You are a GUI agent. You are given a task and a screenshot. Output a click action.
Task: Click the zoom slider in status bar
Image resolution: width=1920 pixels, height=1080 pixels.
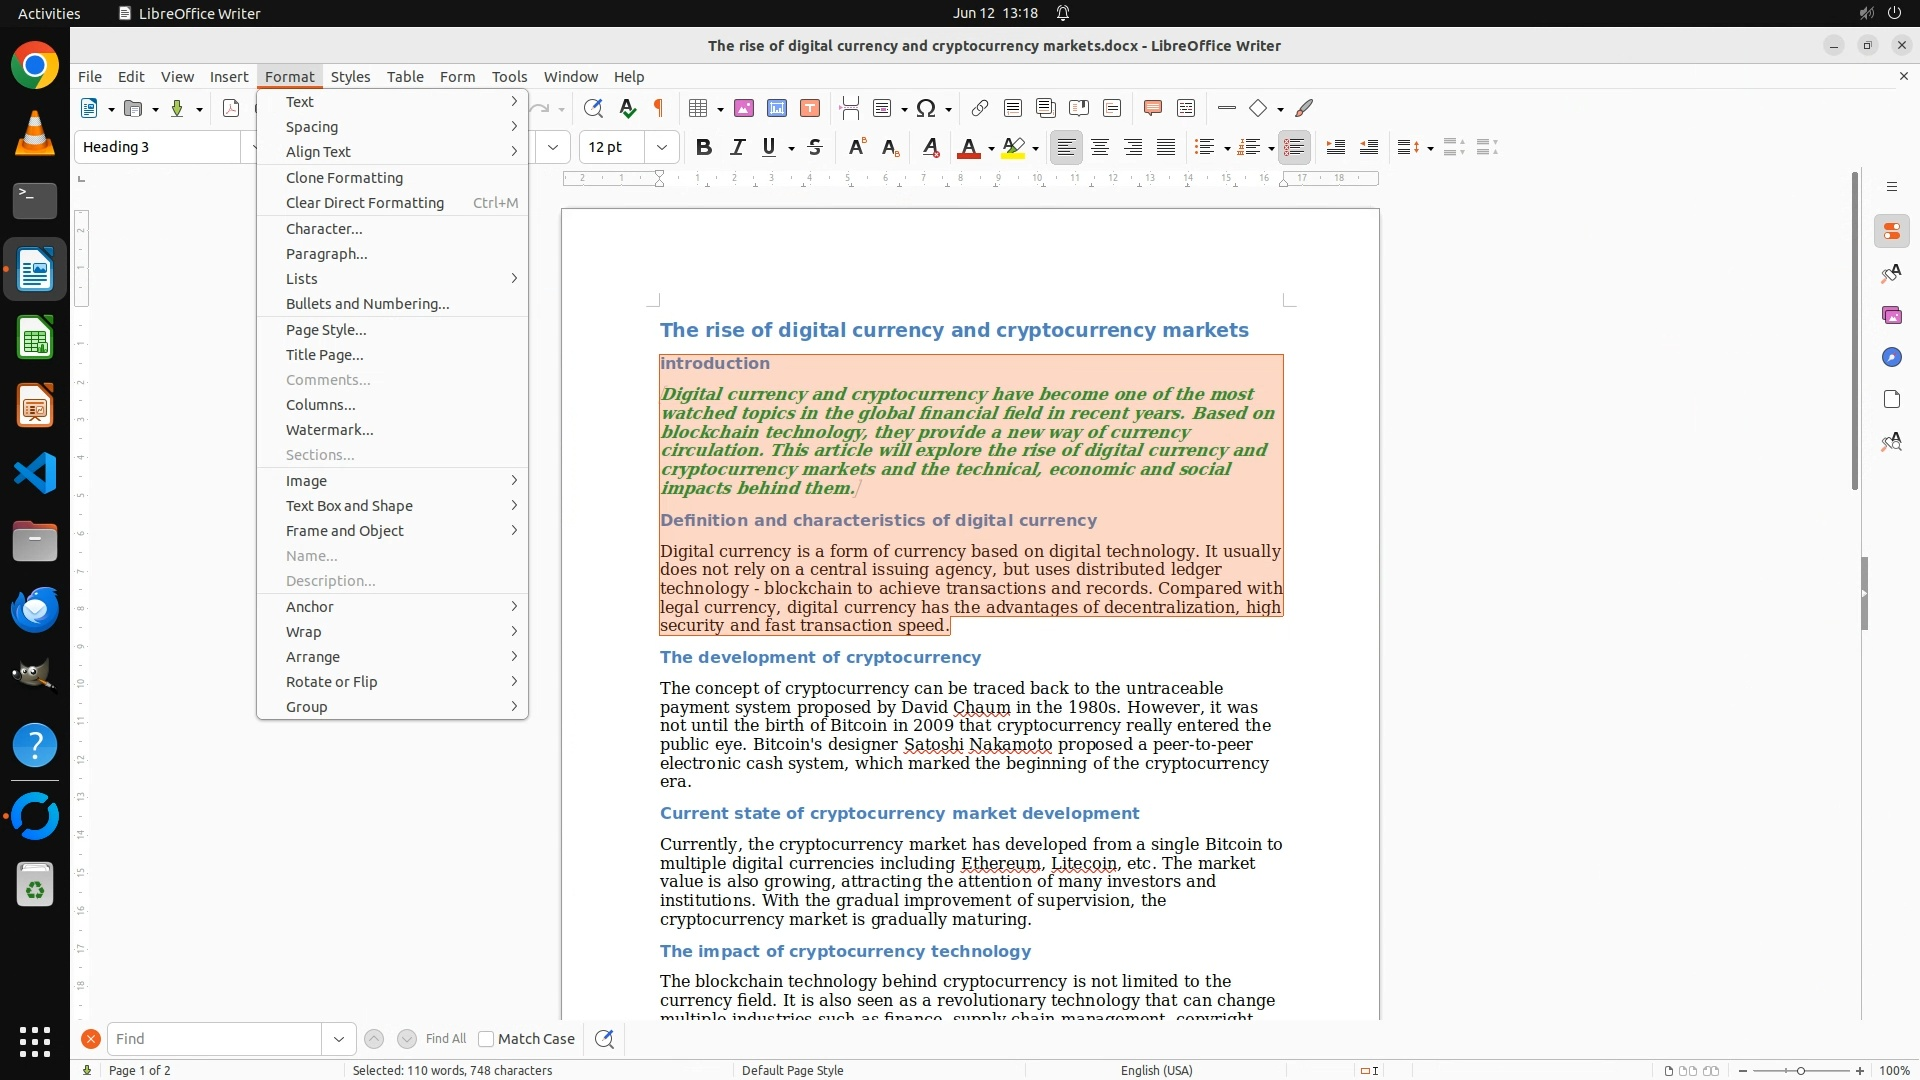(x=1801, y=1071)
